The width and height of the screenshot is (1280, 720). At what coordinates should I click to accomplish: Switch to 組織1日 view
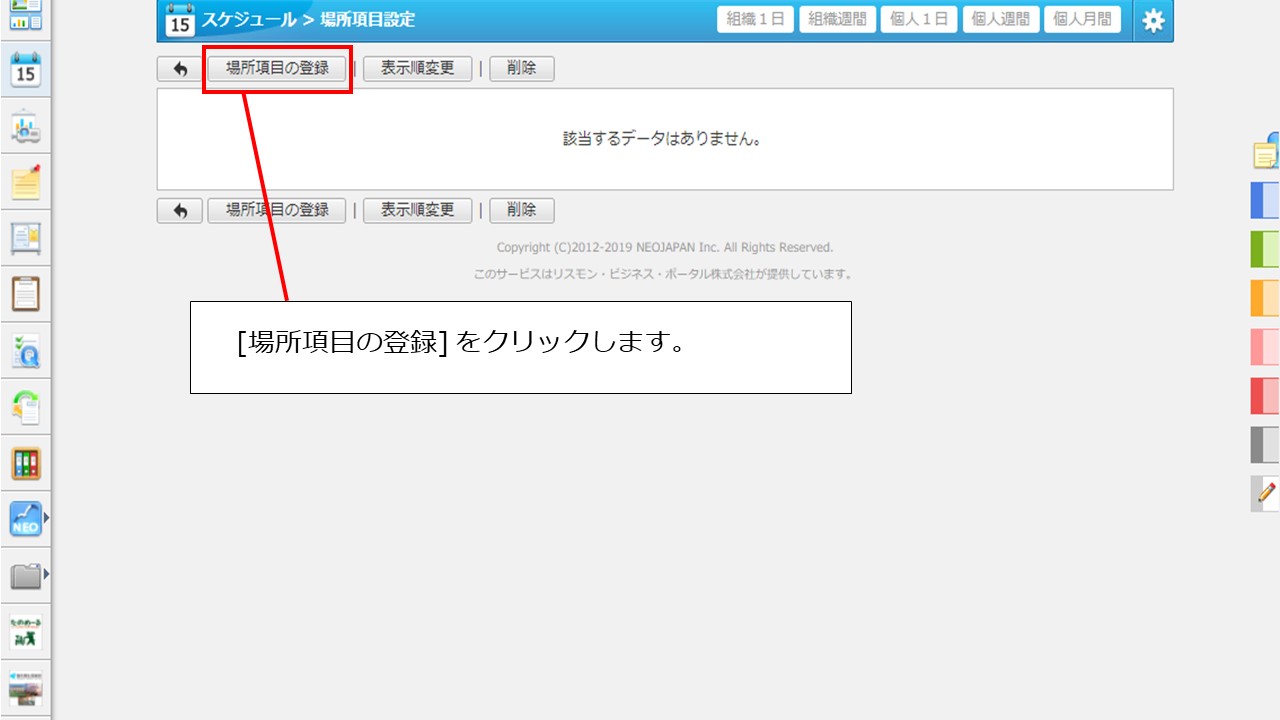(x=755, y=20)
